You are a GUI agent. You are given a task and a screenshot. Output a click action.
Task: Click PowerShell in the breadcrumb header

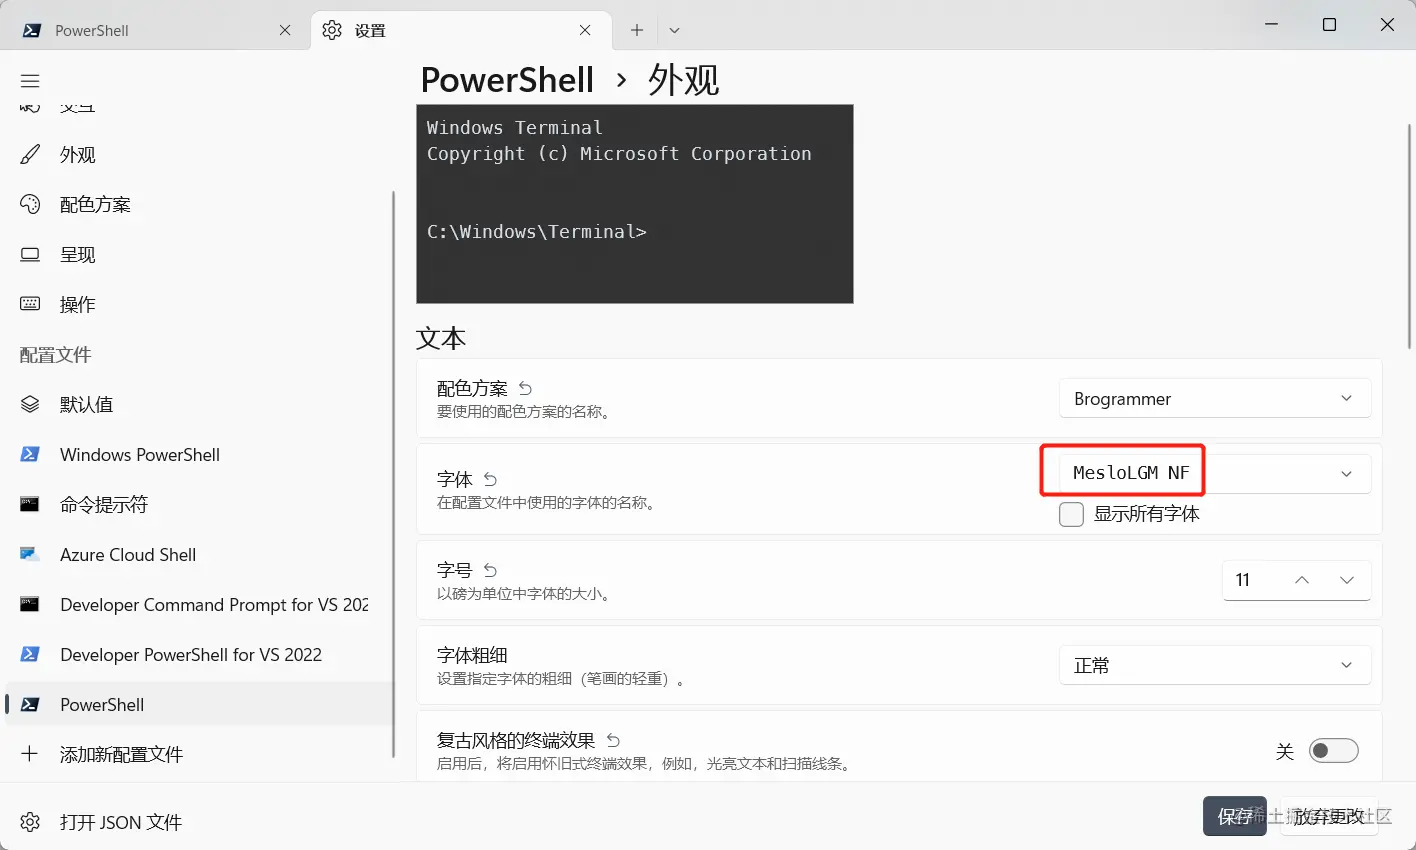[x=507, y=80]
